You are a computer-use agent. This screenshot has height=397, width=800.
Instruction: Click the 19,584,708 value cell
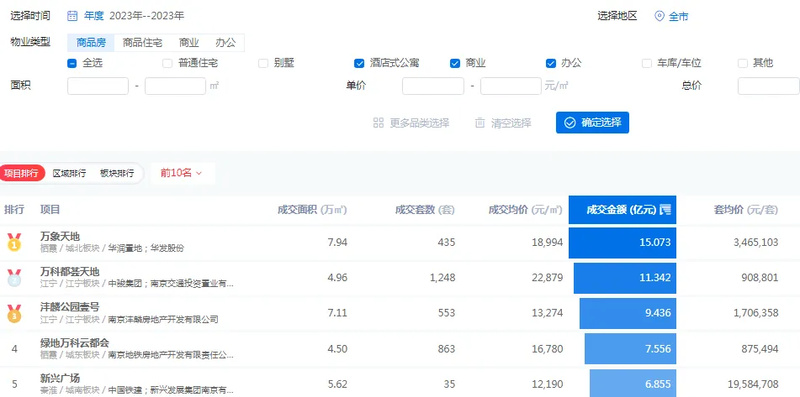click(753, 384)
